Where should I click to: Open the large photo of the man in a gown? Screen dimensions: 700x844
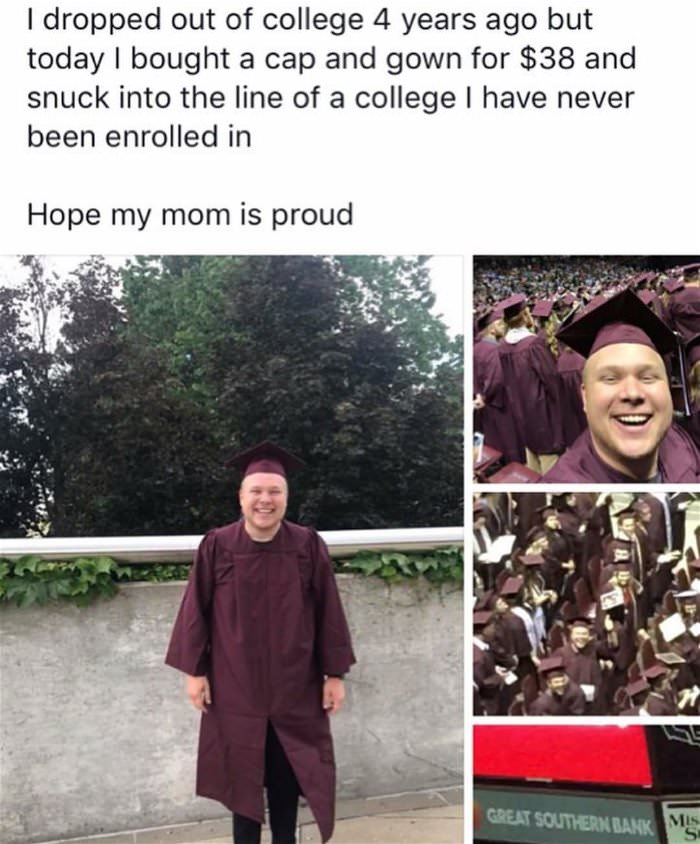pyautogui.click(x=232, y=549)
